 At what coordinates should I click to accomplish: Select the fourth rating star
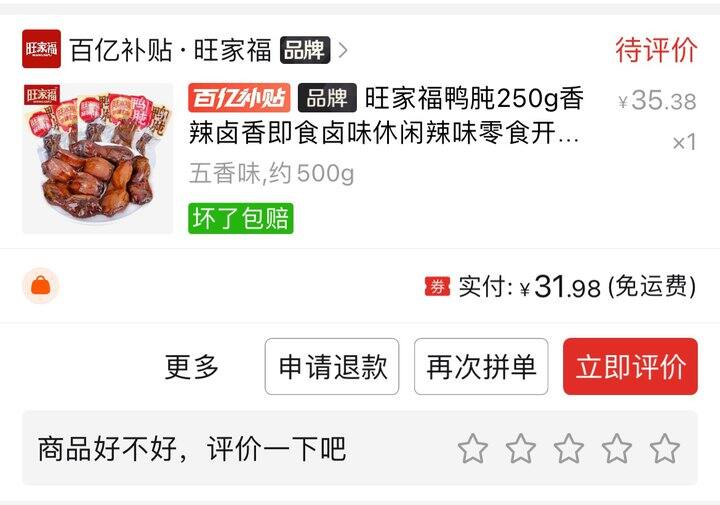[x=617, y=448]
